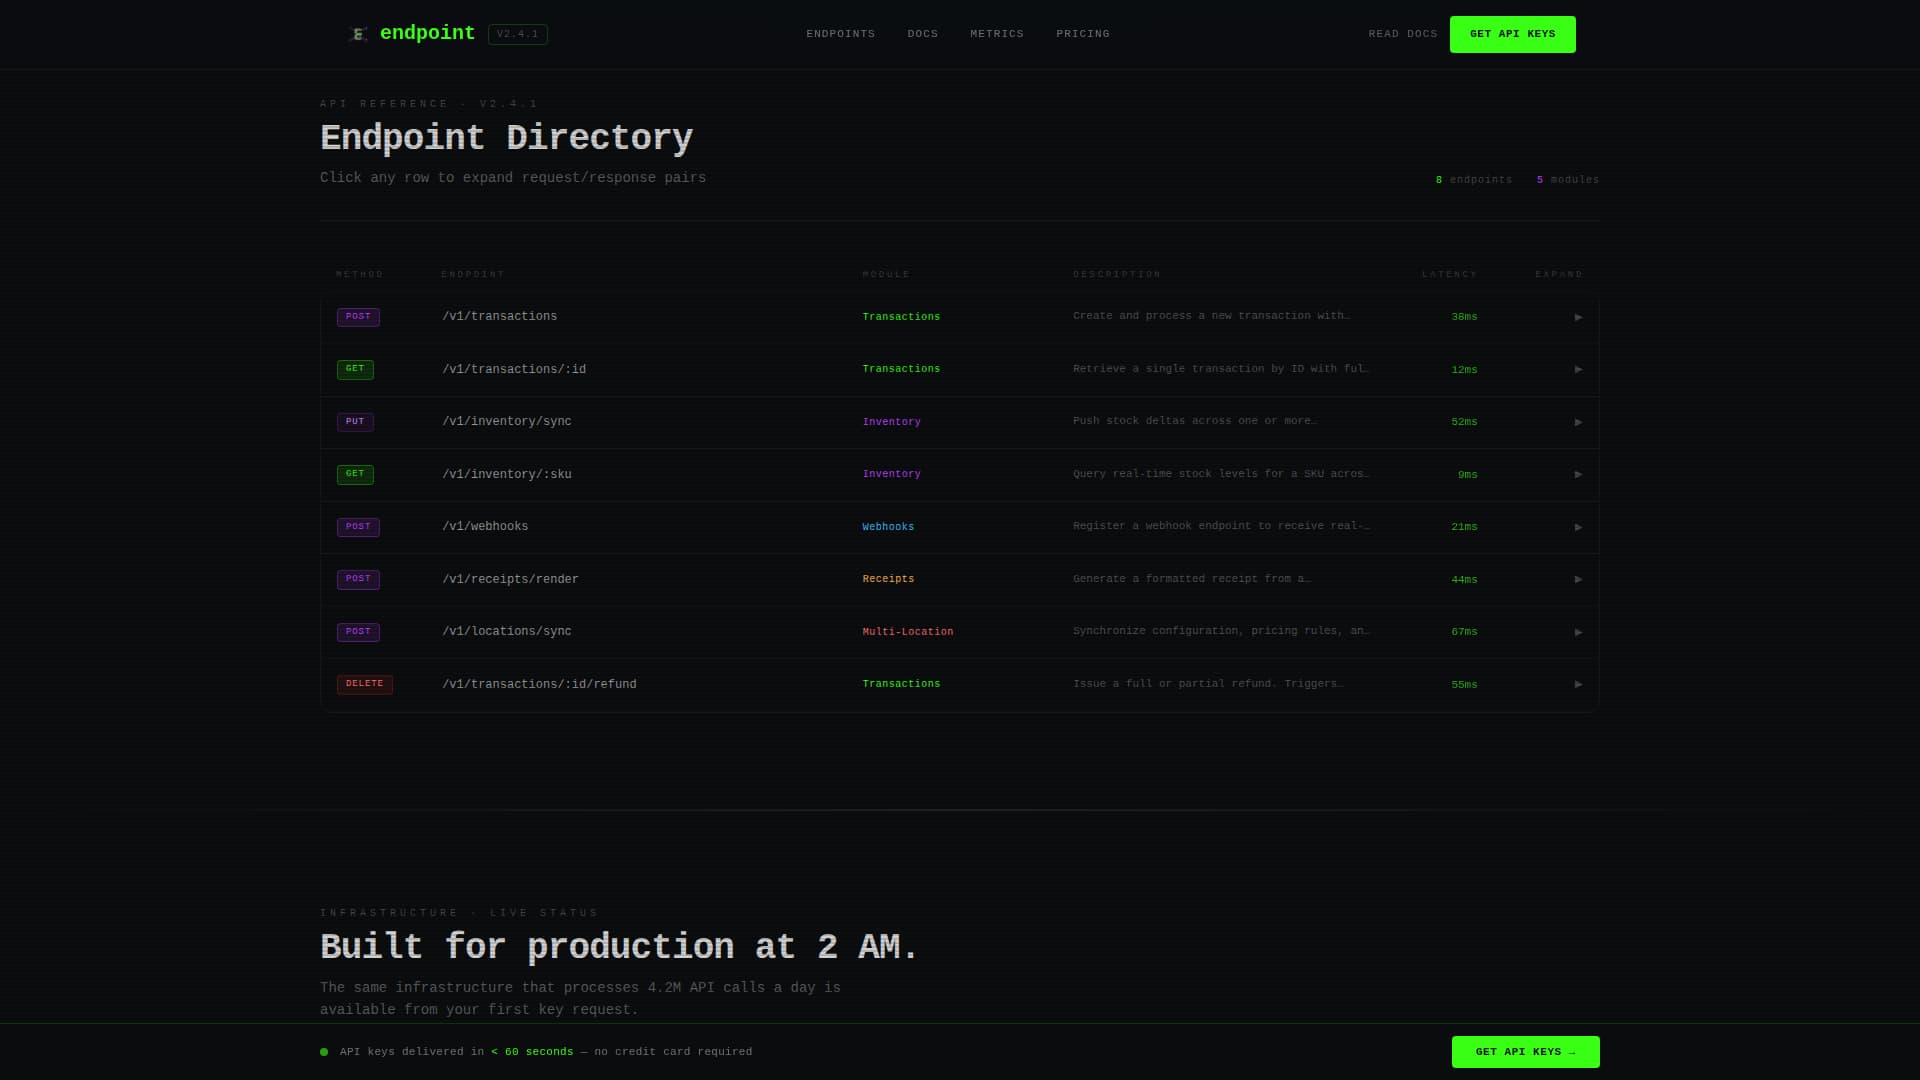Click POST badge on /v1/webhooks row
The image size is (1920, 1080).
click(358, 527)
